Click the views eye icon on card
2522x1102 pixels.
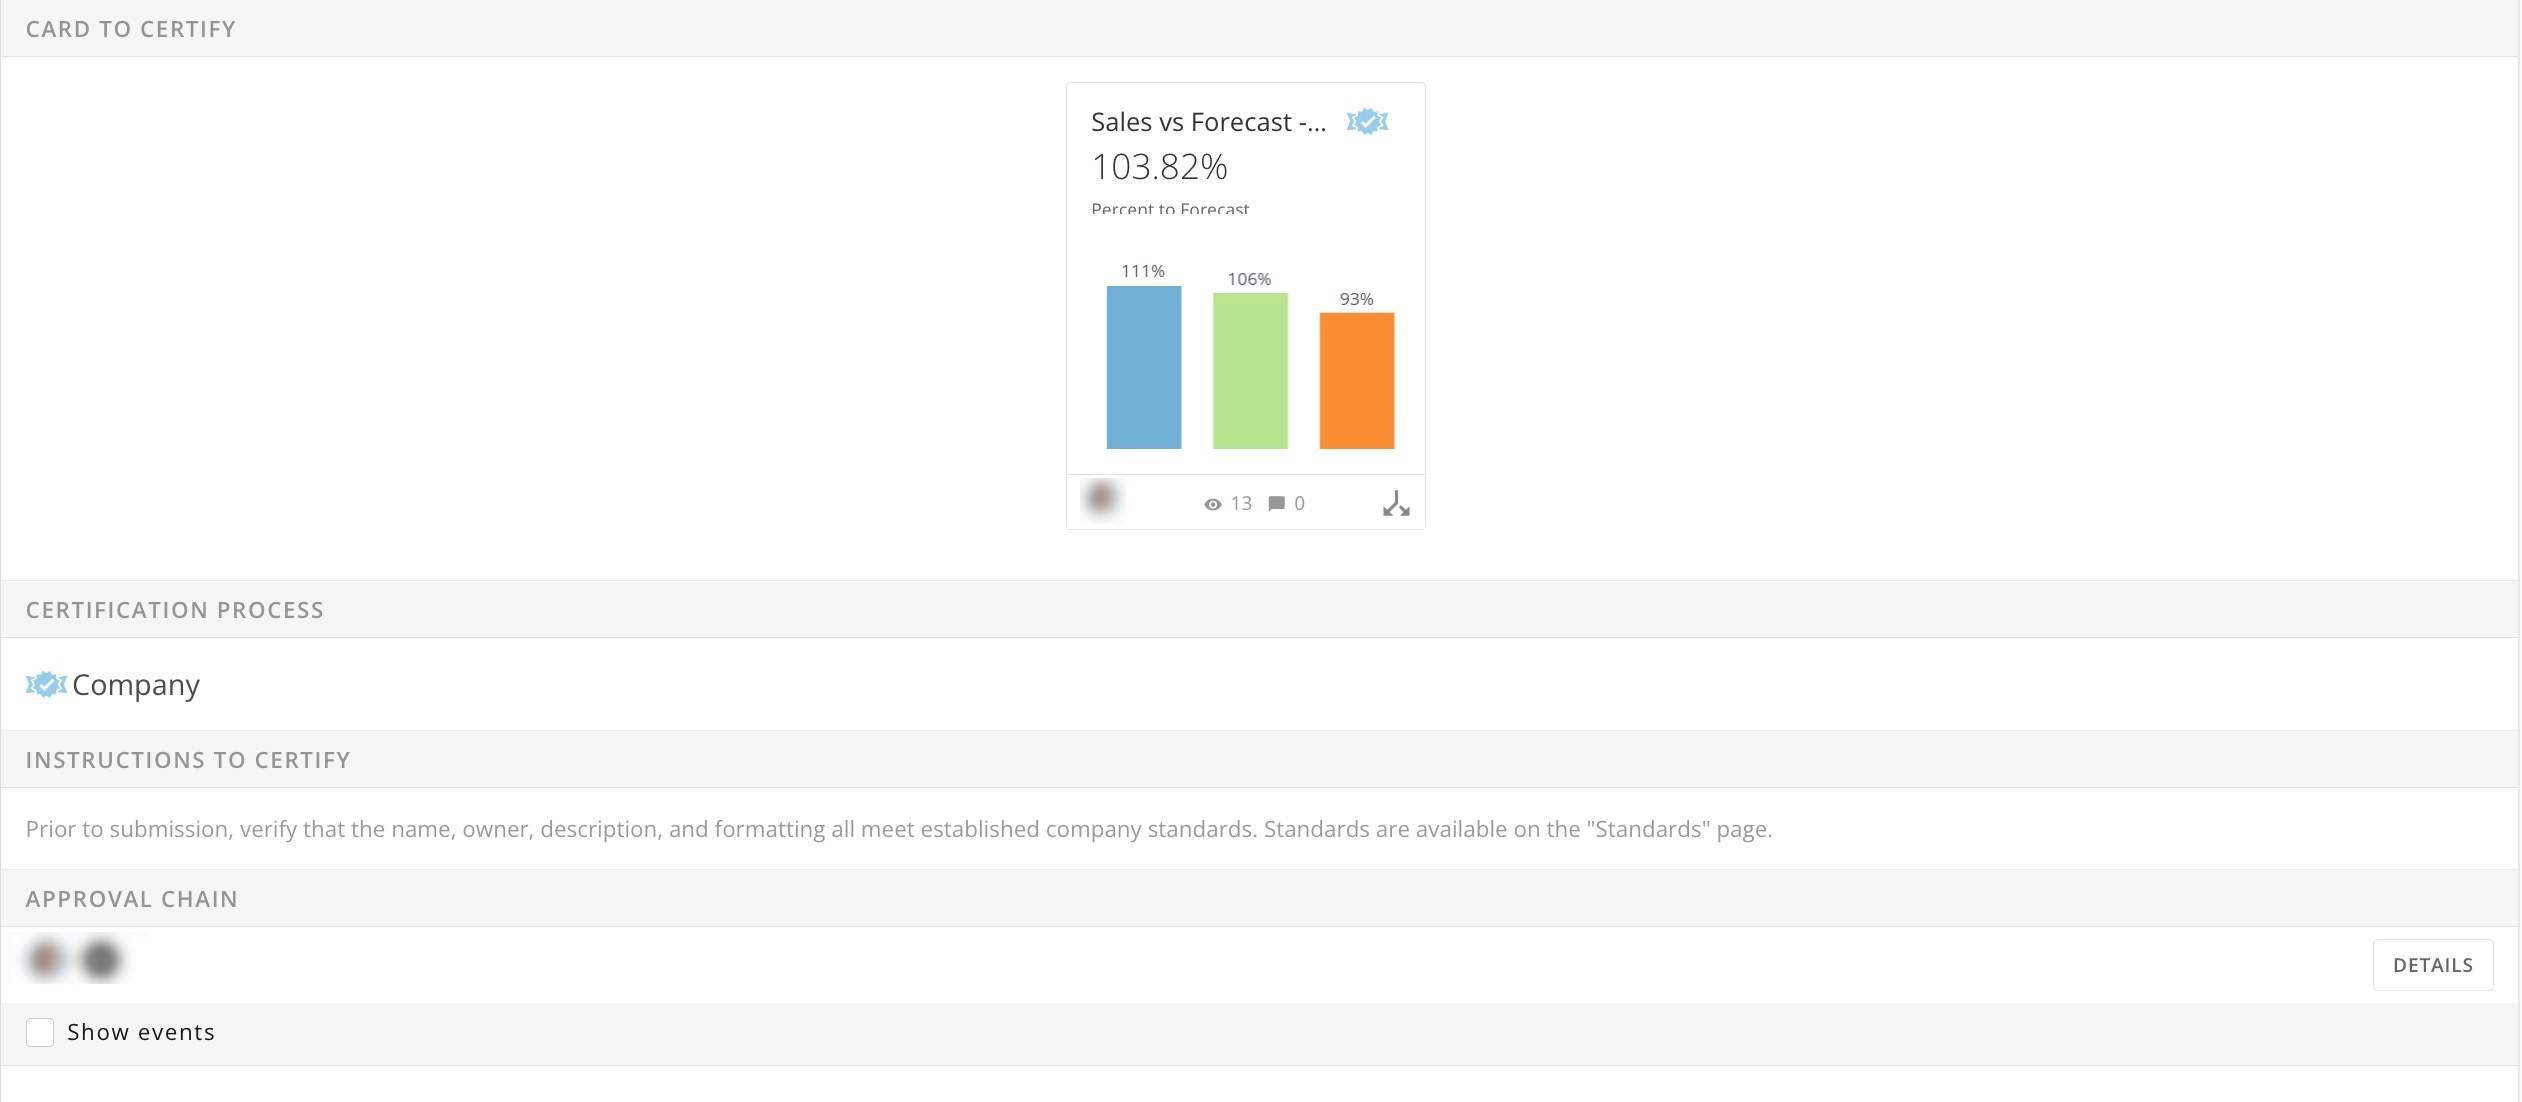[x=1212, y=504]
